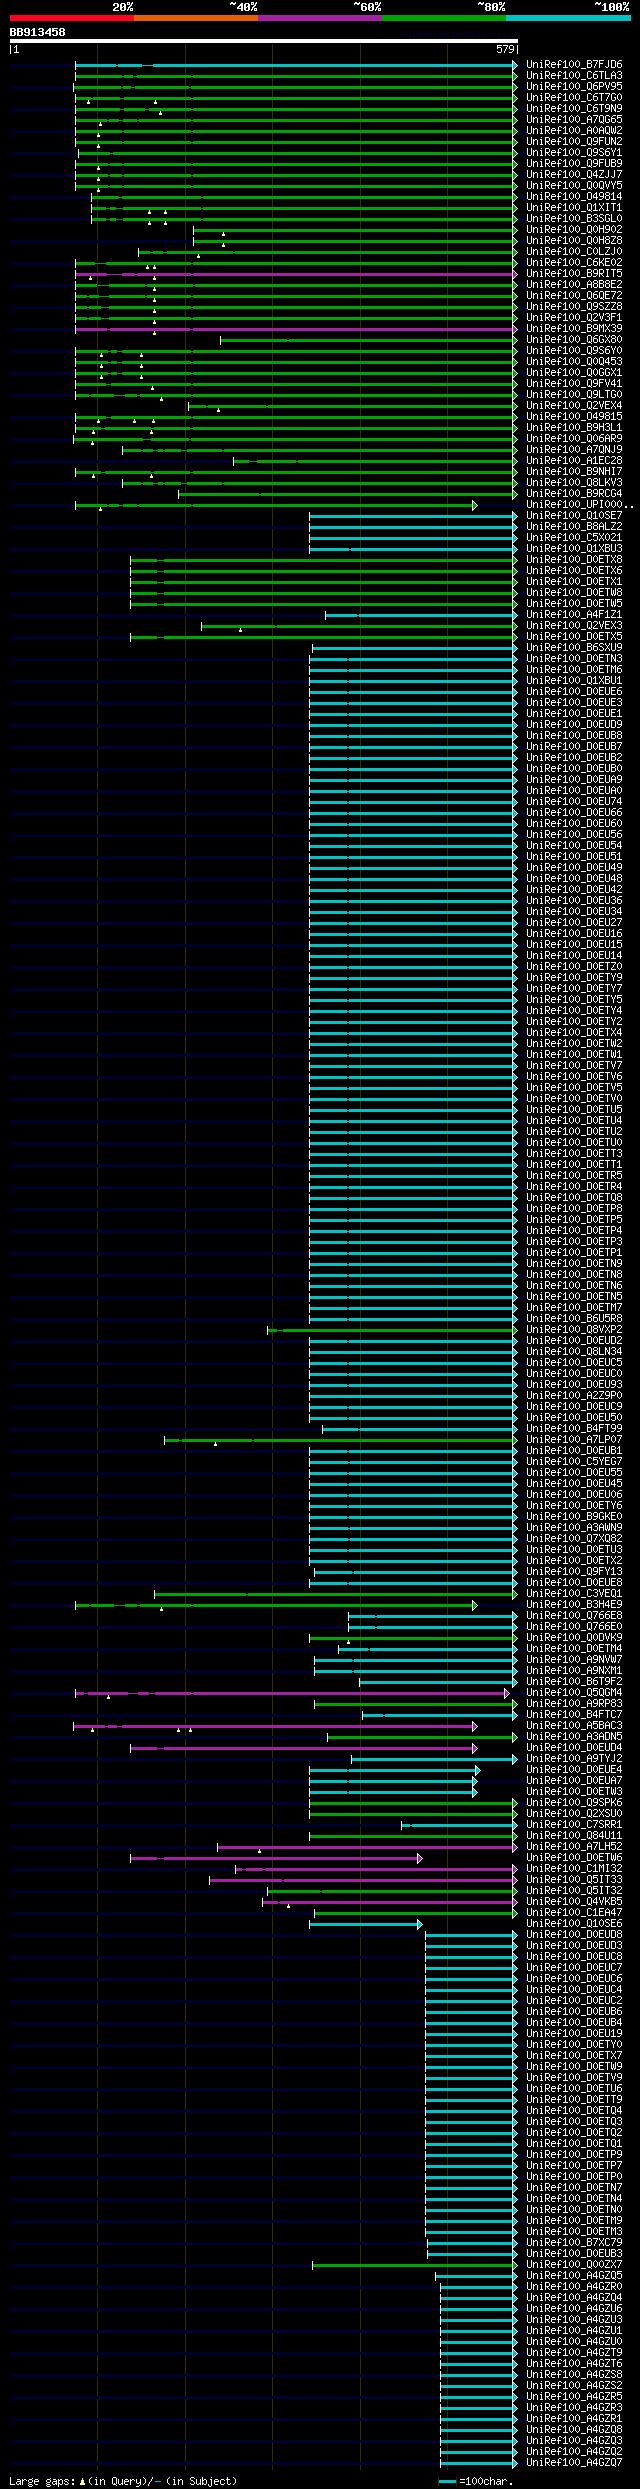
Task: Open hit UniRef100_Q8VXP2
Action: (x=574, y=1330)
